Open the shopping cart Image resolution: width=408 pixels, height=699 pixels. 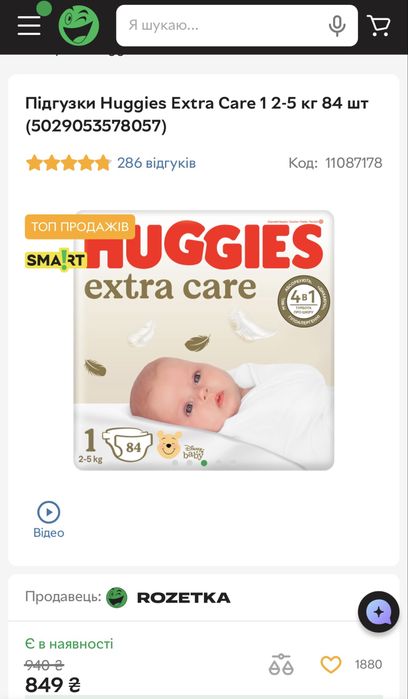click(x=379, y=26)
